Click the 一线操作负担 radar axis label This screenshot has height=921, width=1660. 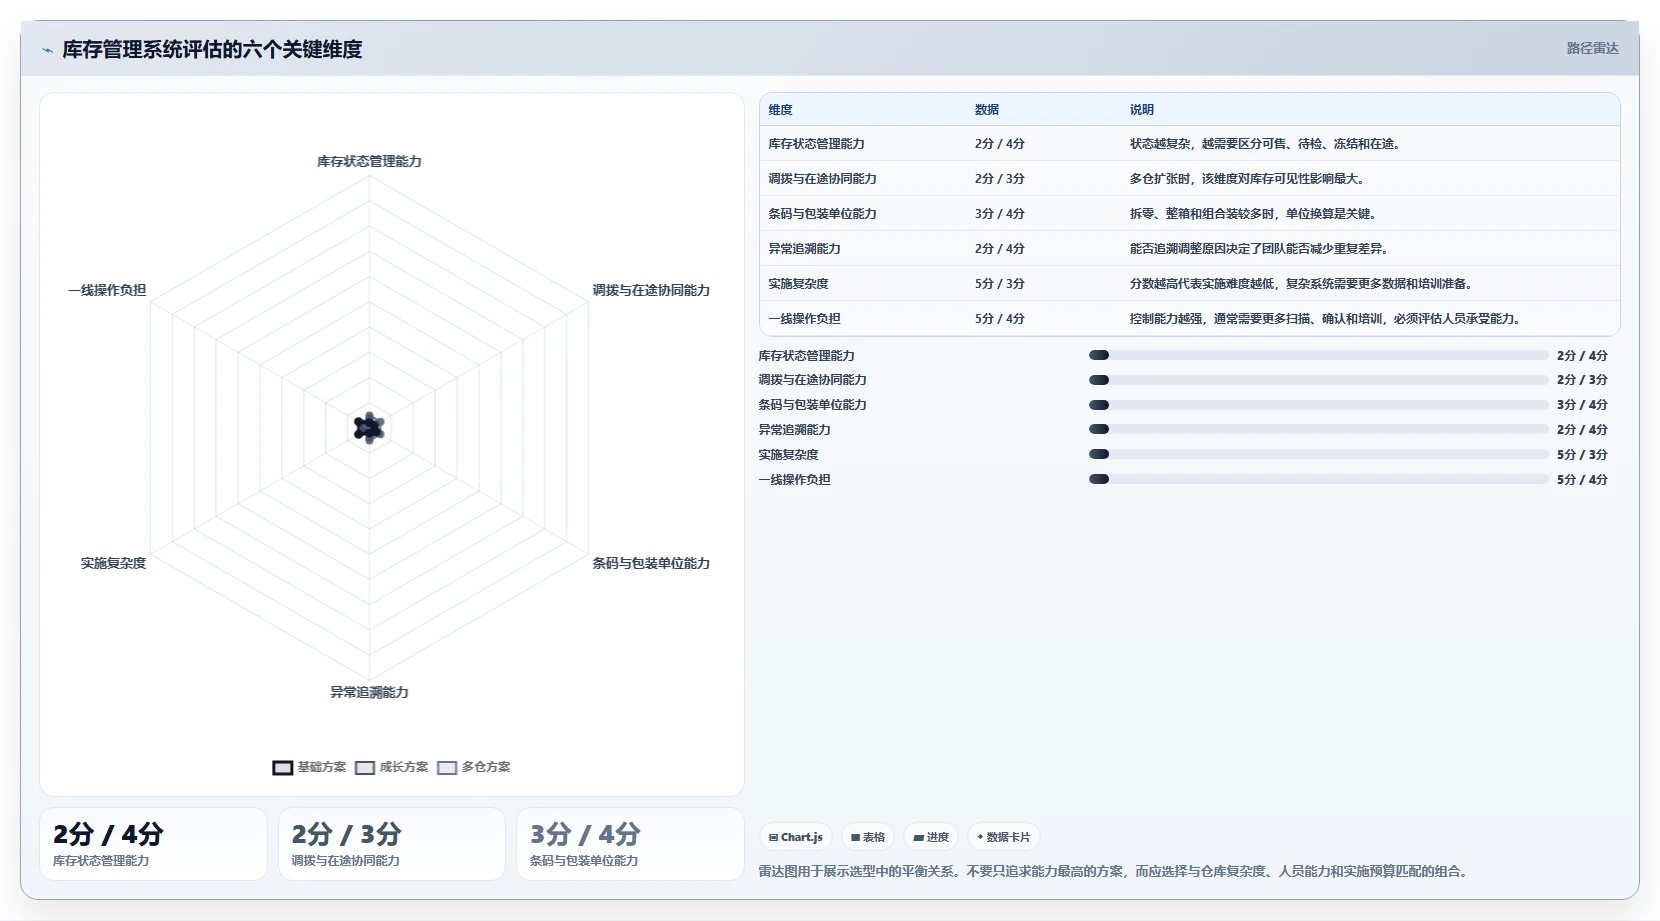[x=107, y=290]
